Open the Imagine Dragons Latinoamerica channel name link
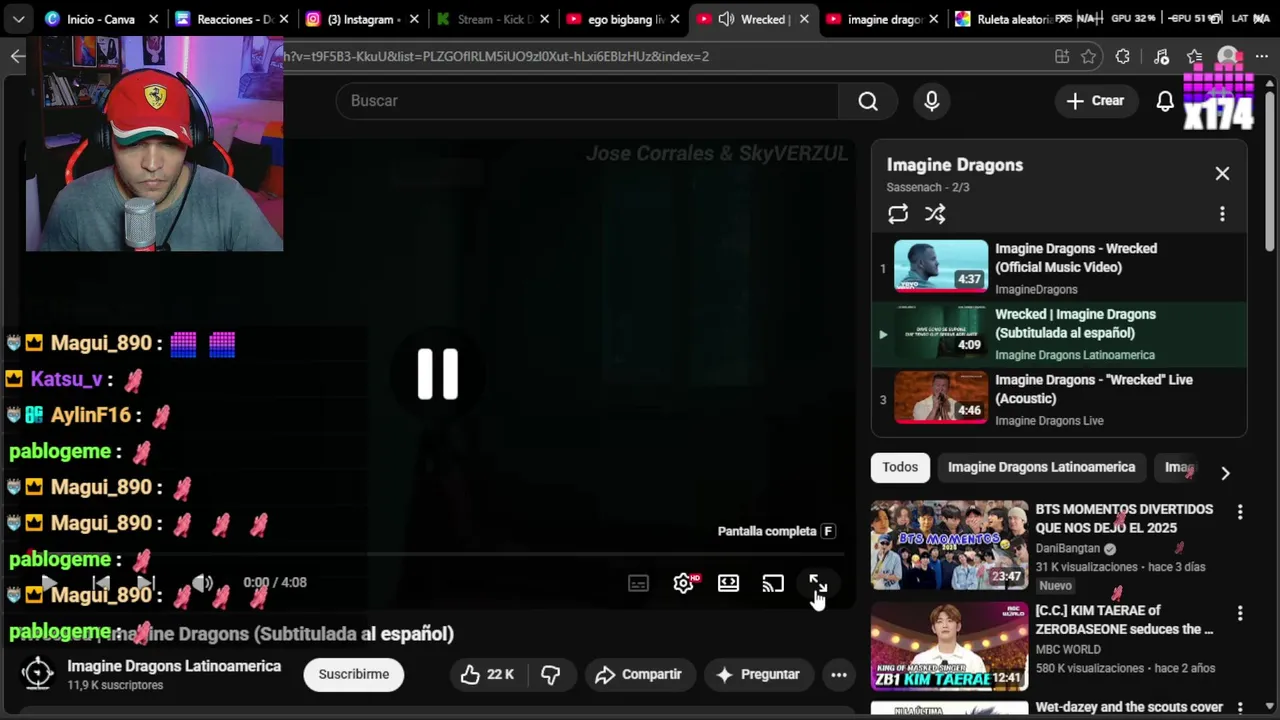The width and height of the screenshot is (1280, 720). tap(174, 667)
